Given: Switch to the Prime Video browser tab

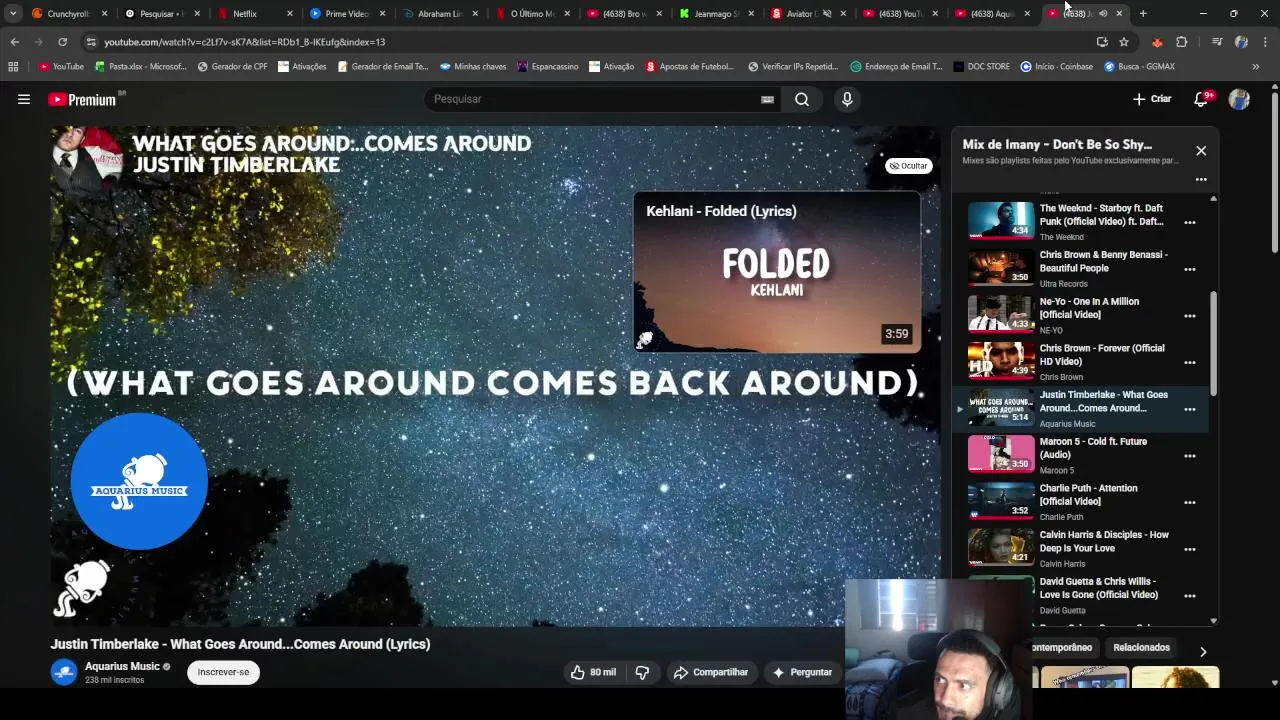Looking at the screenshot, I should point(345,14).
